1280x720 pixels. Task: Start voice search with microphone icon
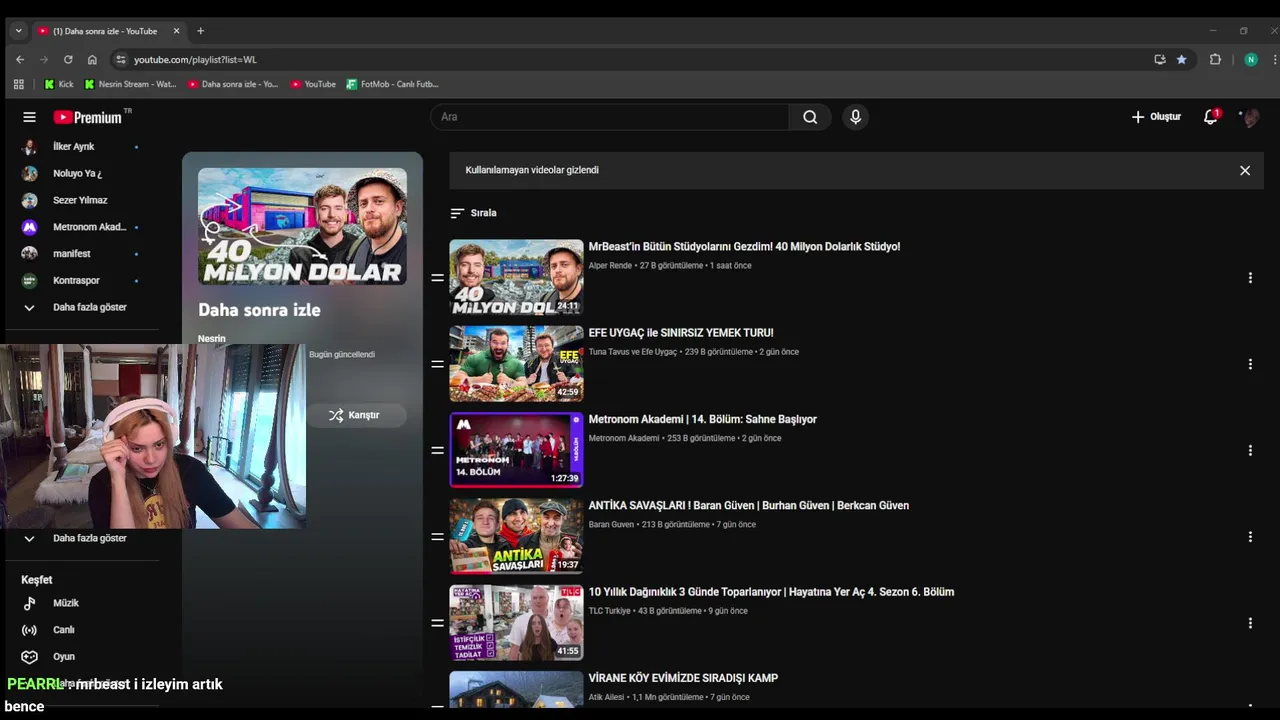(x=855, y=117)
